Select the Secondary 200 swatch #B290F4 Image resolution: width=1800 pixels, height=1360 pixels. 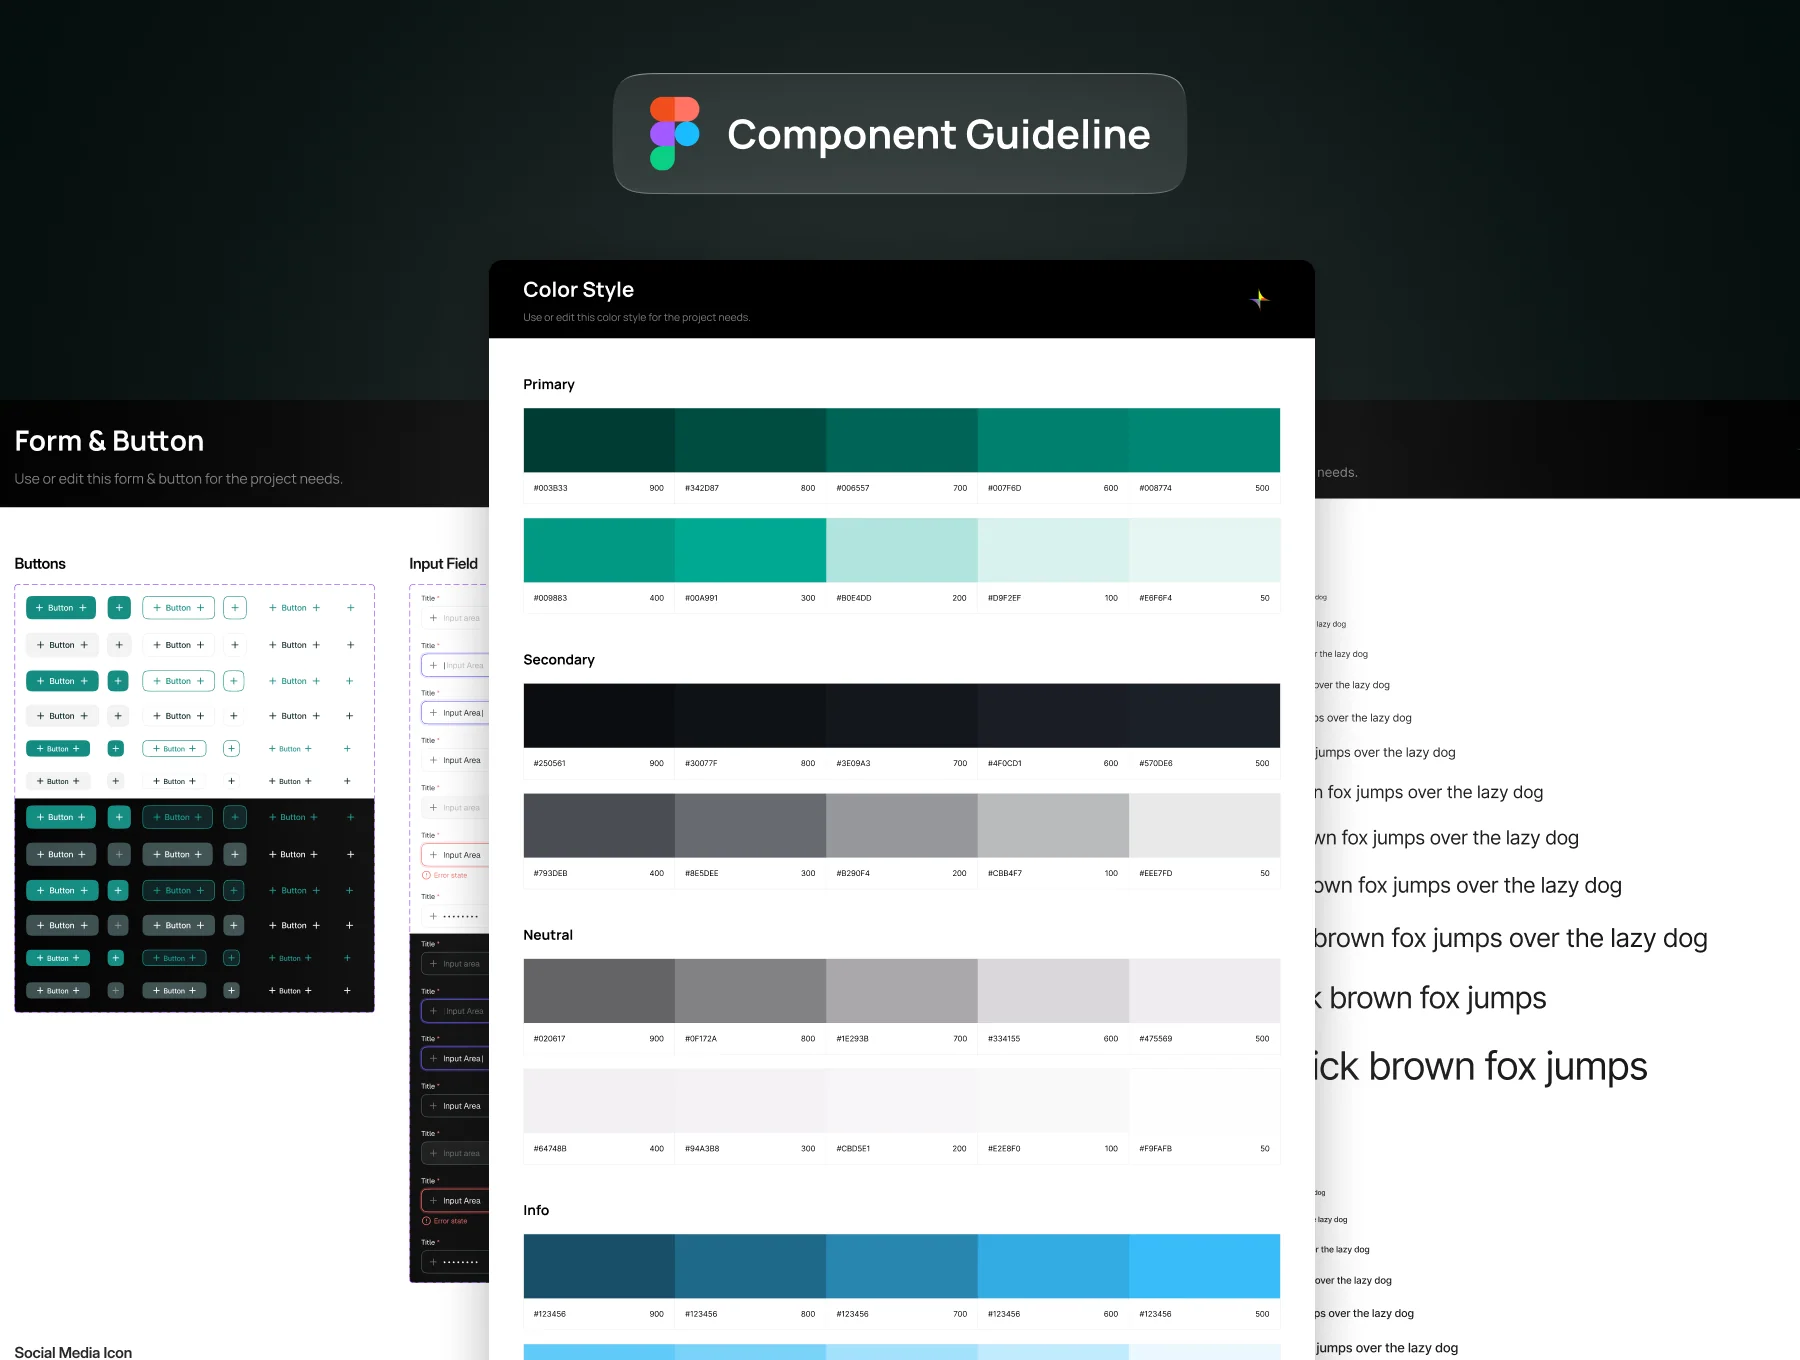[902, 825]
